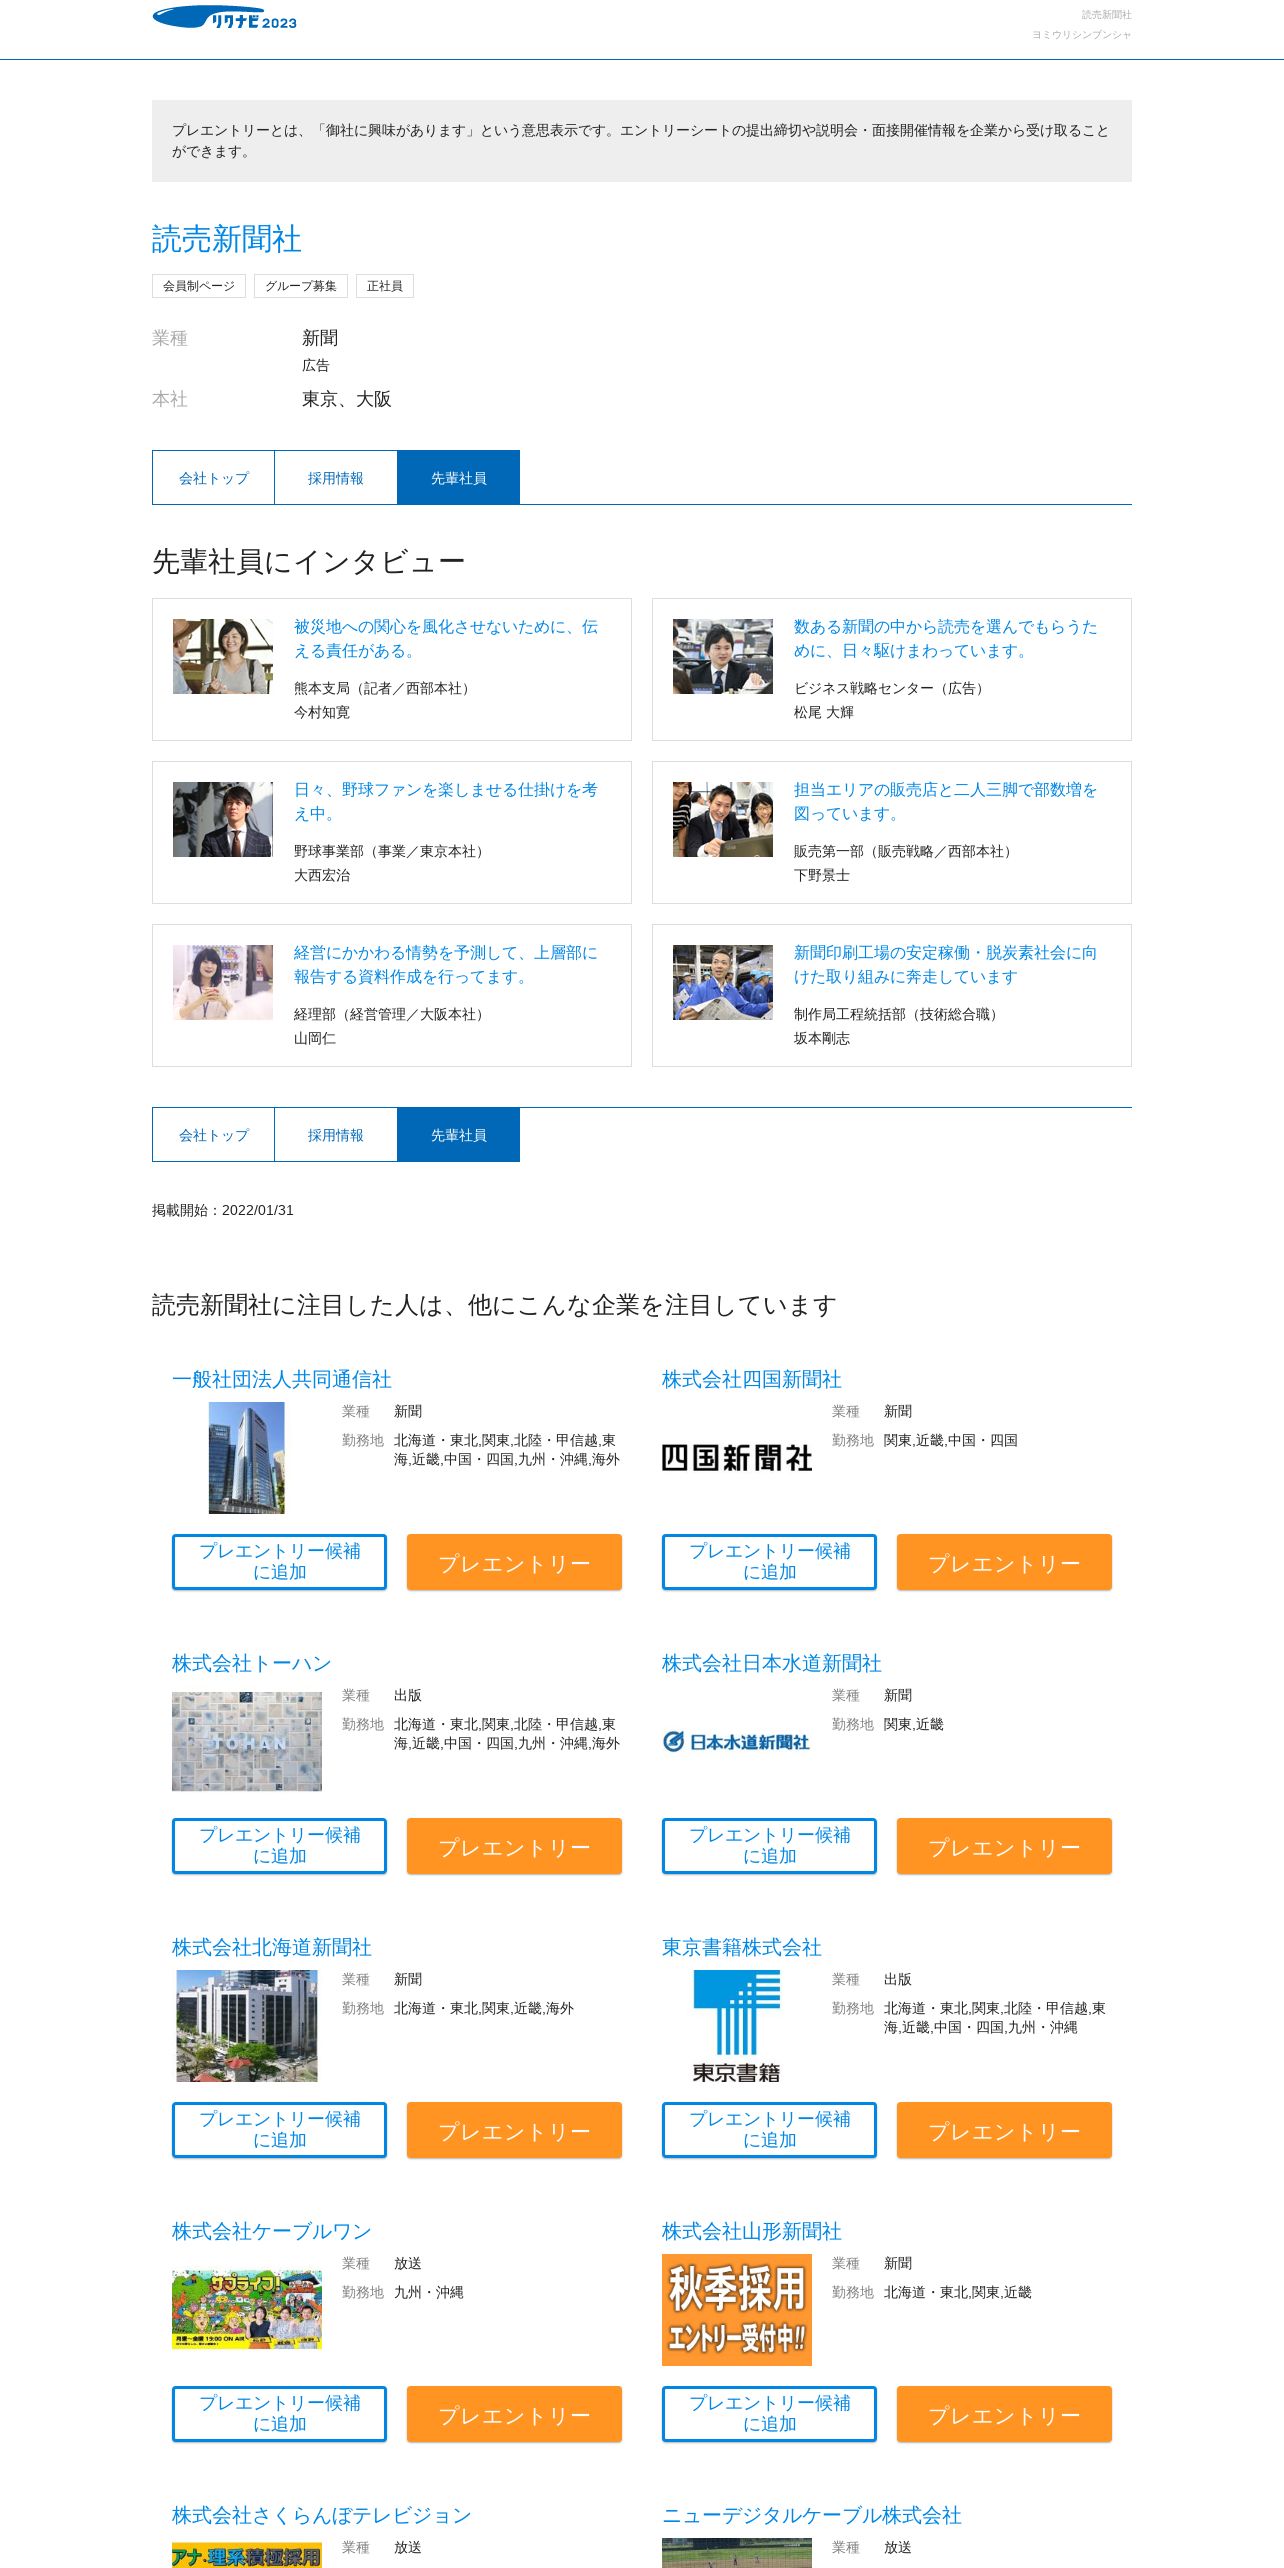Open interview about 経営にかかわる情勢を予測
Image resolution: width=1284 pixels, height=2568 pixels.
446,965
